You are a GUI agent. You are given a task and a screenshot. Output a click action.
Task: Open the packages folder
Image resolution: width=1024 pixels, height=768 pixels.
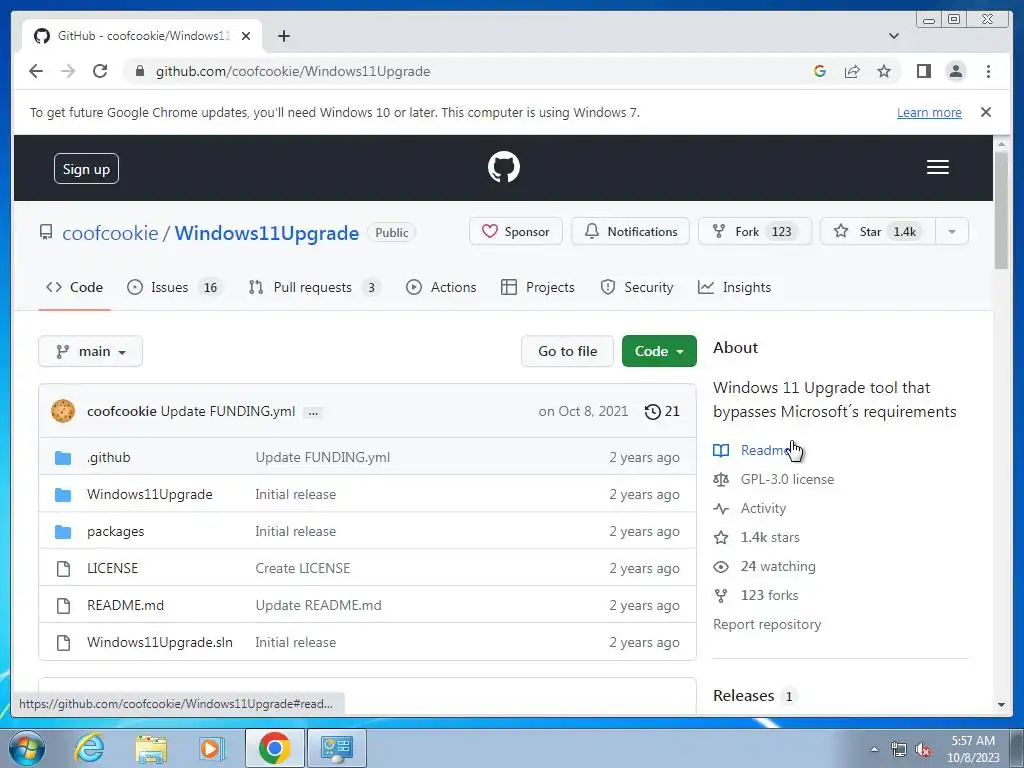tap(115, 532)
